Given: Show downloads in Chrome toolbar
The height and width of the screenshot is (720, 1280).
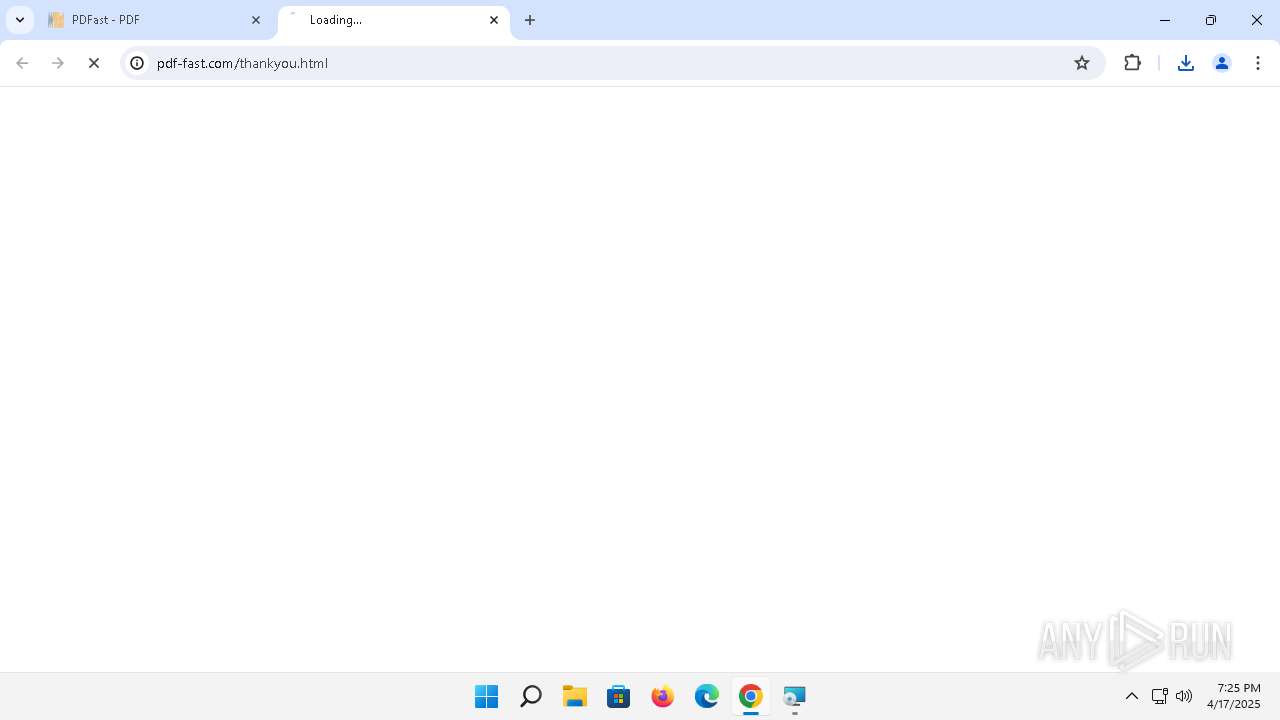Looking at the screenshot, I should (1186, 63).
